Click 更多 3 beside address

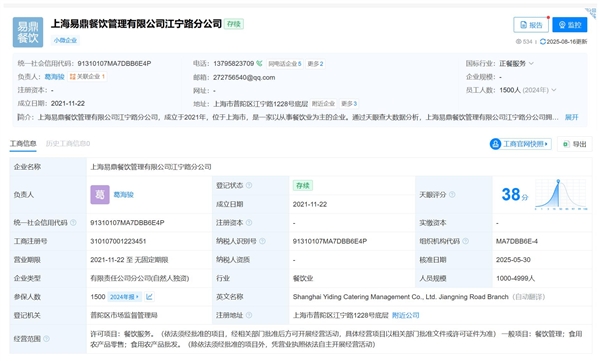pos(349,104)
